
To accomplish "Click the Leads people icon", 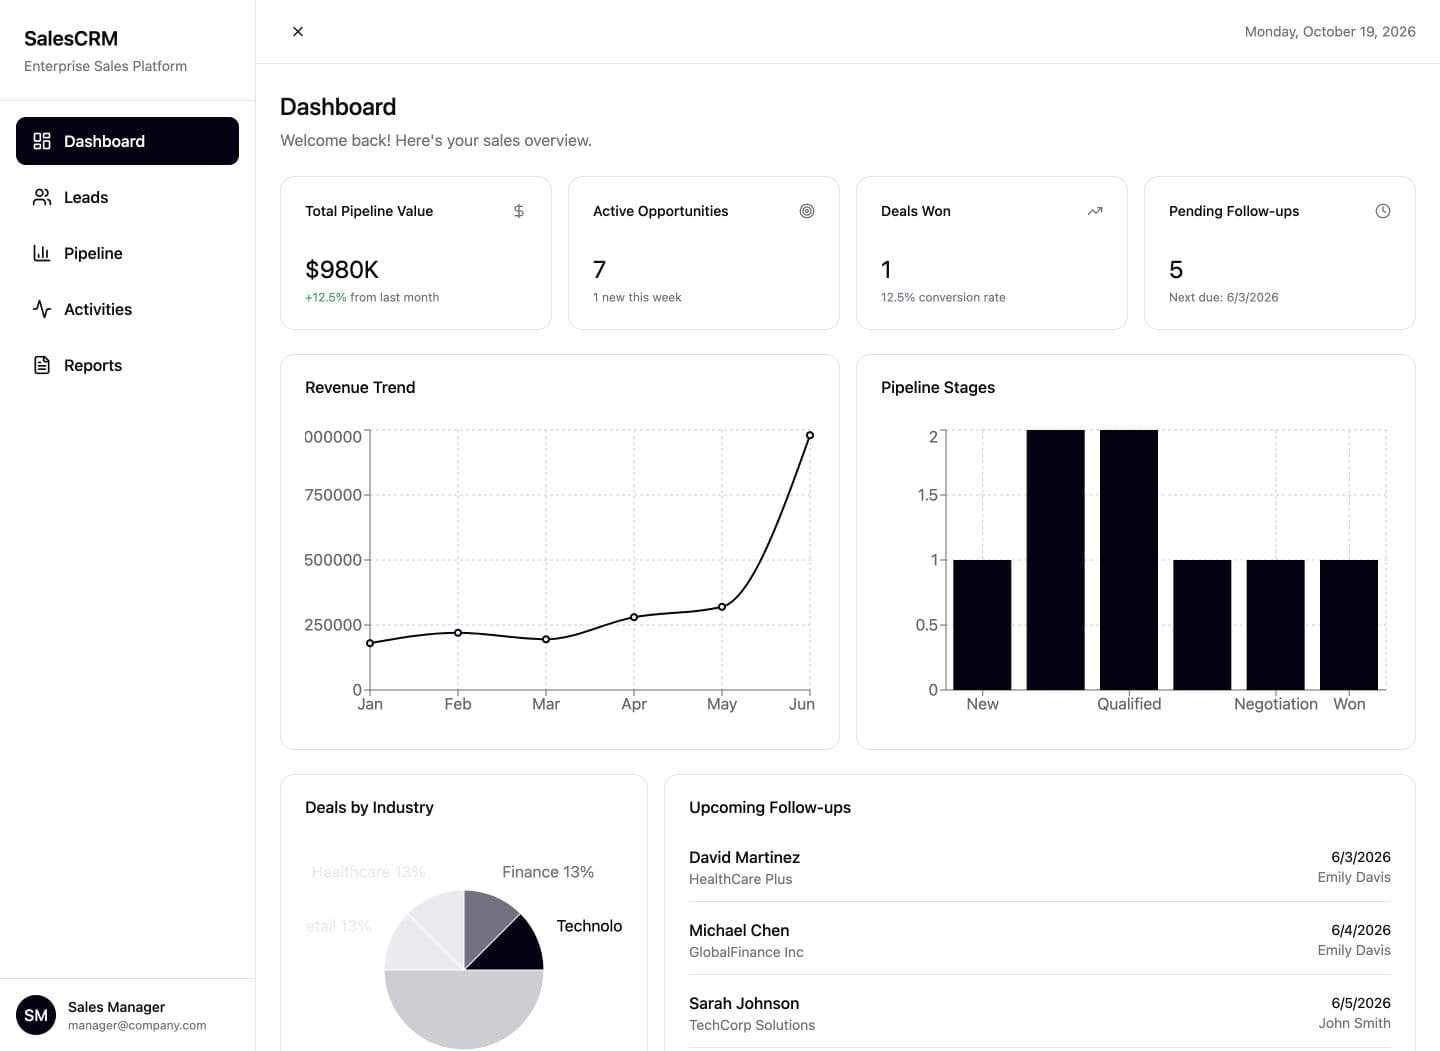I will tap(42, 197).
